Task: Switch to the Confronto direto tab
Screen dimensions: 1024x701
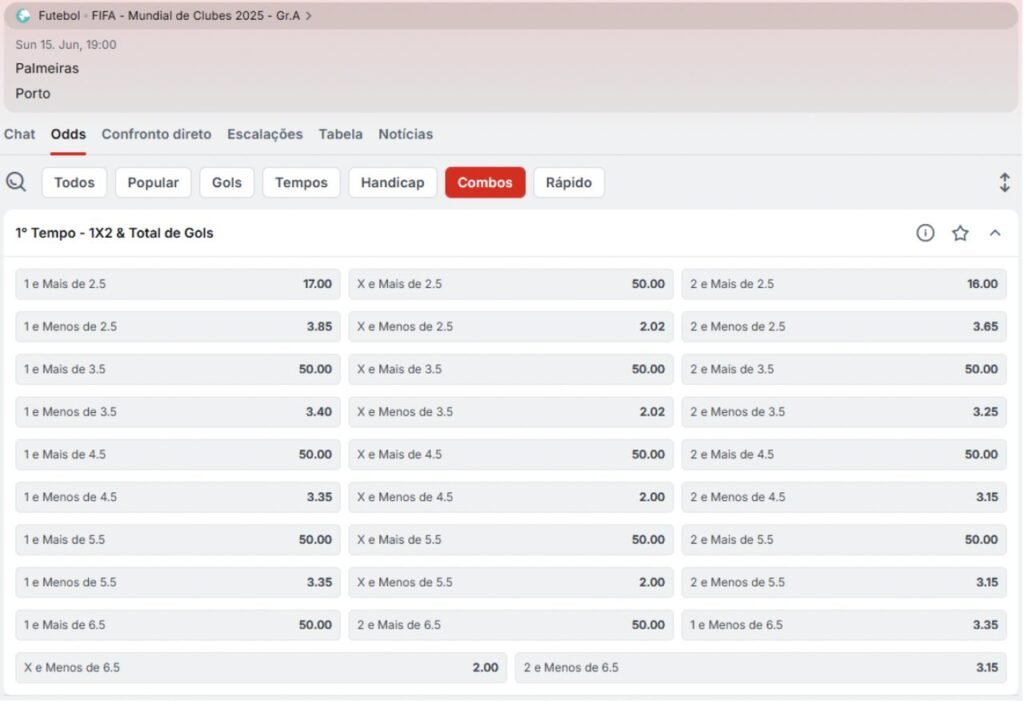Action: (x=156, y=134)
